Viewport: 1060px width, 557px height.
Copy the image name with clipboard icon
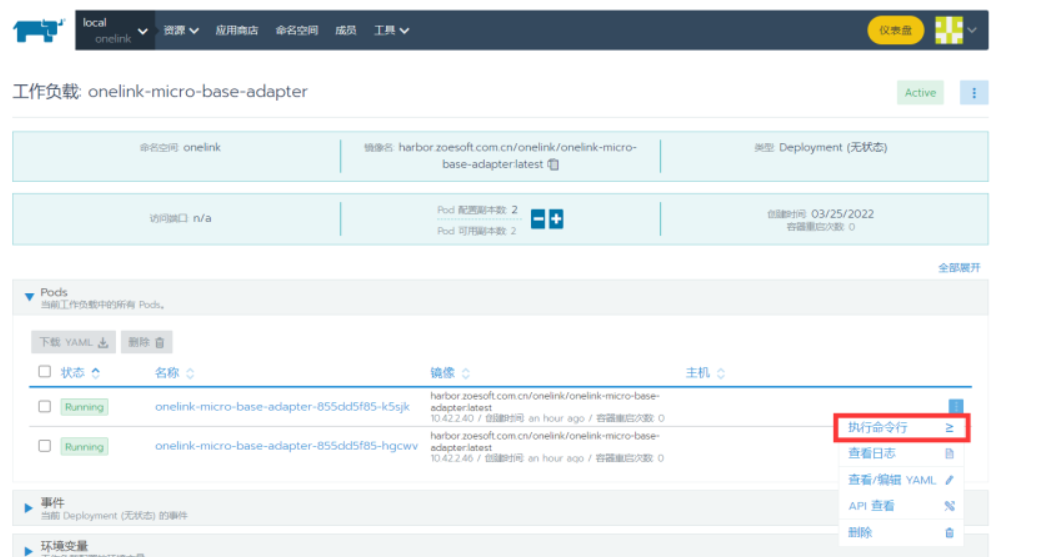point(553,164)
